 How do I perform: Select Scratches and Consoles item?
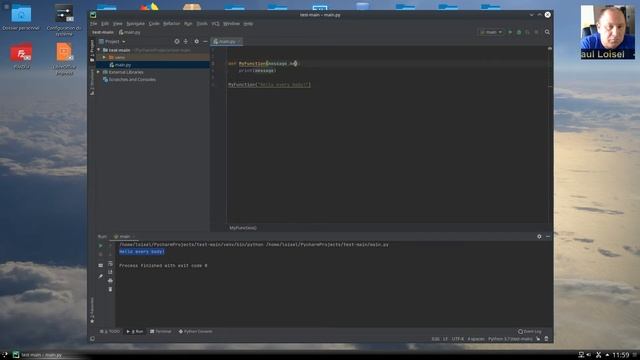click(x=129, y=80)
